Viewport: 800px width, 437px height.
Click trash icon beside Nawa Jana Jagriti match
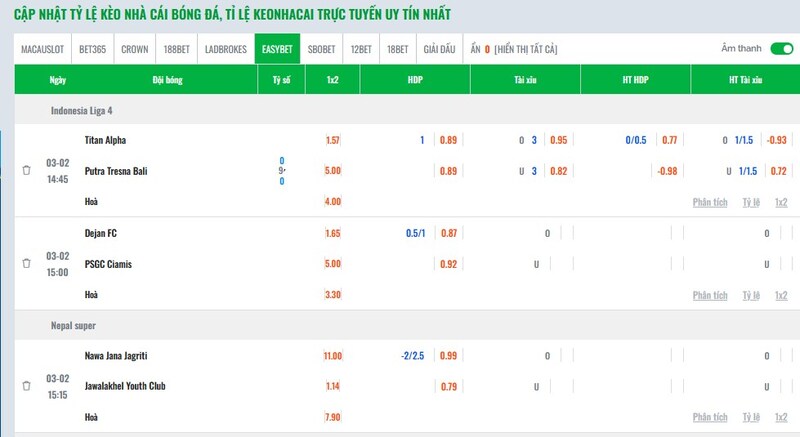pyautogui.click(x=26, y=386)
